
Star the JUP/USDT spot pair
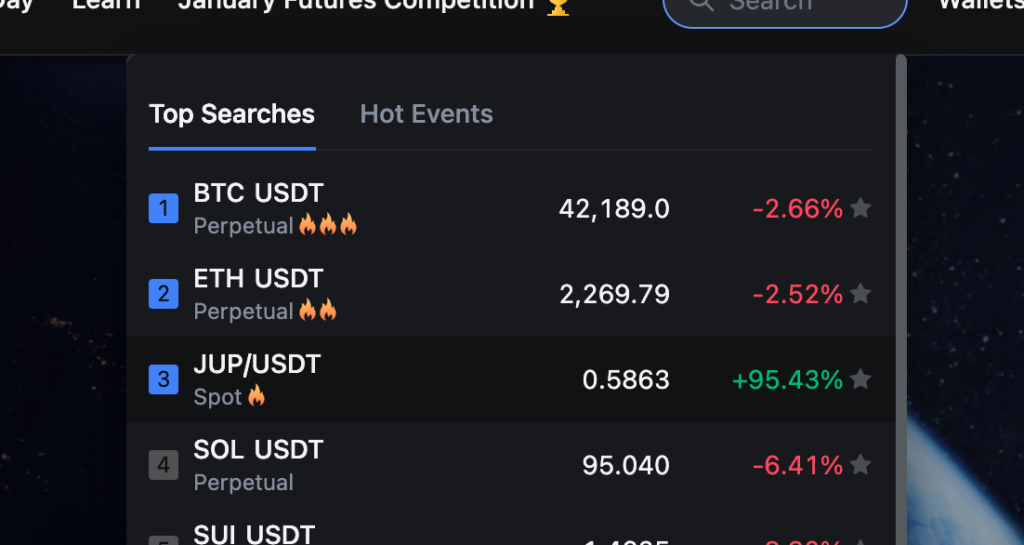point(861,379)
